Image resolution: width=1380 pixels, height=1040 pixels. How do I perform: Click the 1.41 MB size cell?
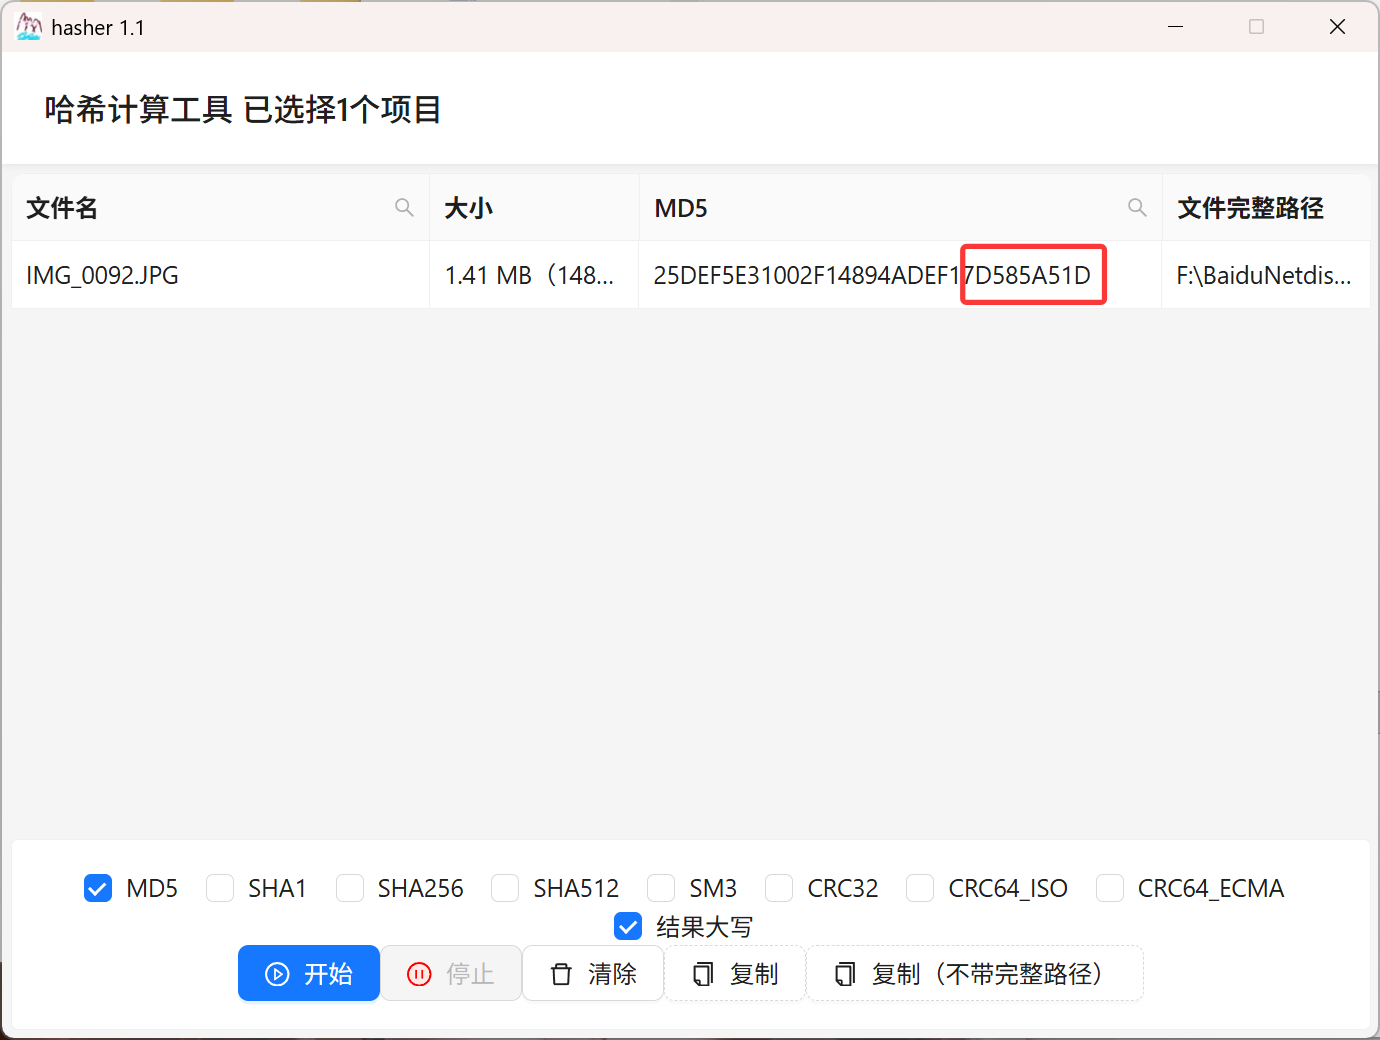pyautogui.click(x=534, y=275)
